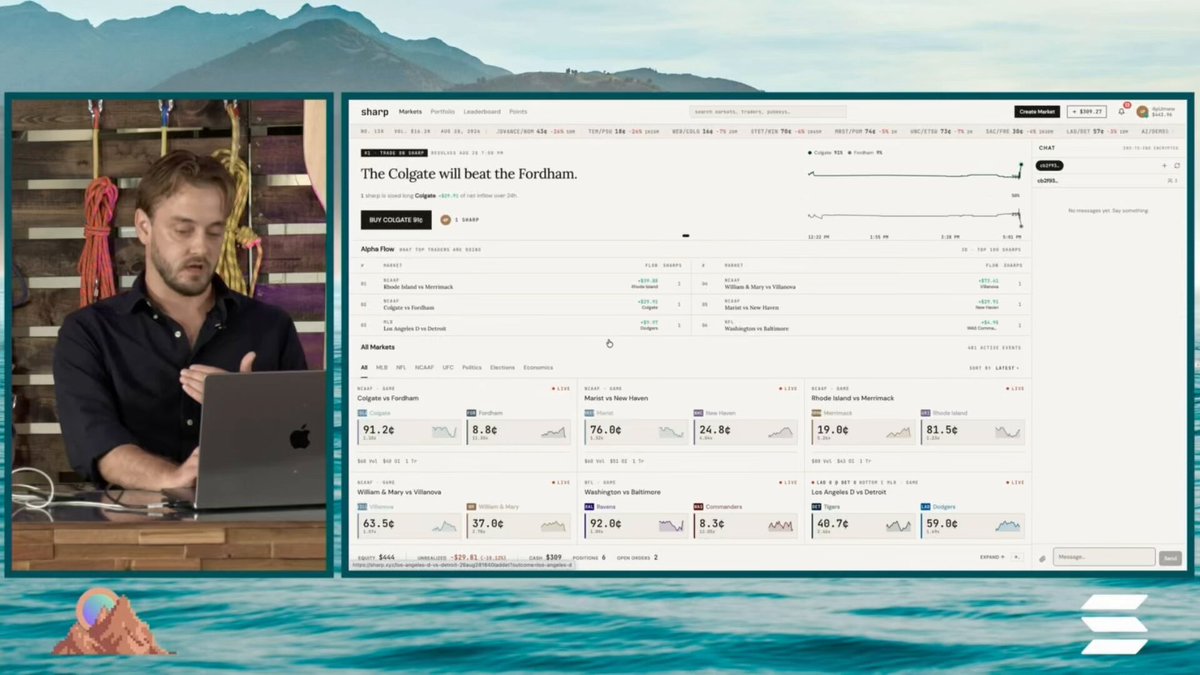Open the Marist vs New Haven card title

pos(616,398)
